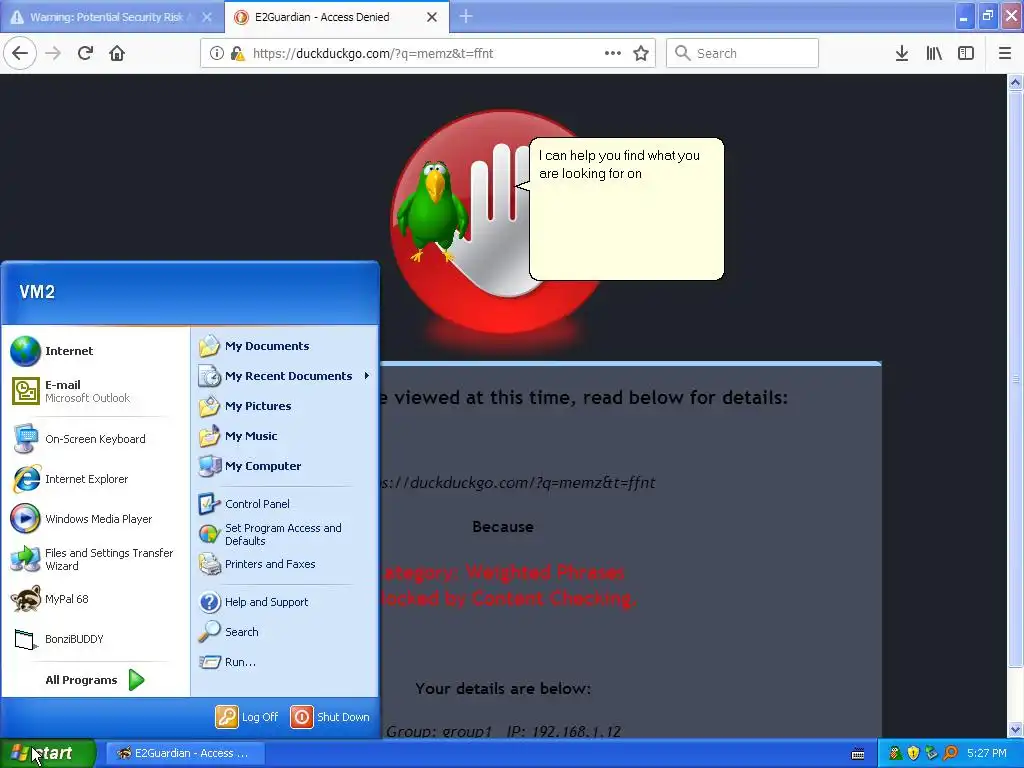The width and height of the screenshot is (1024, 768).
Task: Open Printers and Faxes
Action: pyautogui.click(x=285, y=564)
